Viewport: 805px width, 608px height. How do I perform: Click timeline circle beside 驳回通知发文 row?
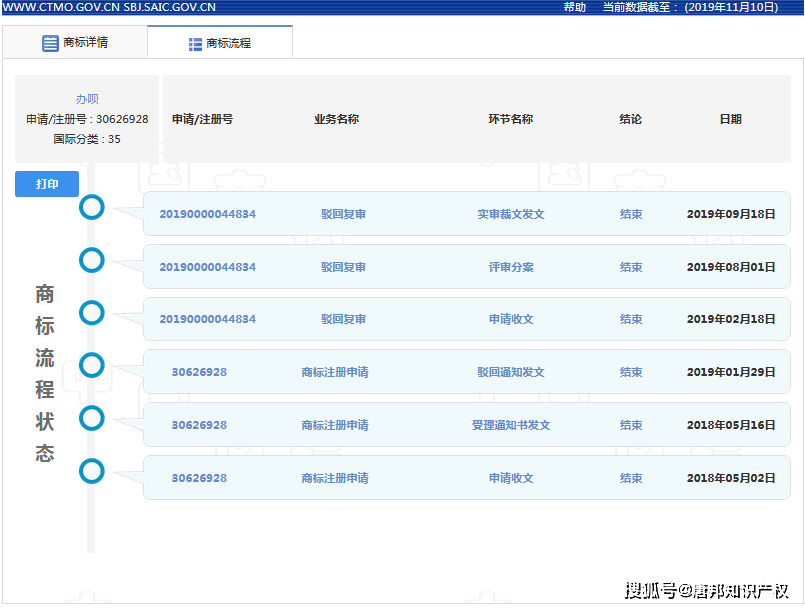92,365
